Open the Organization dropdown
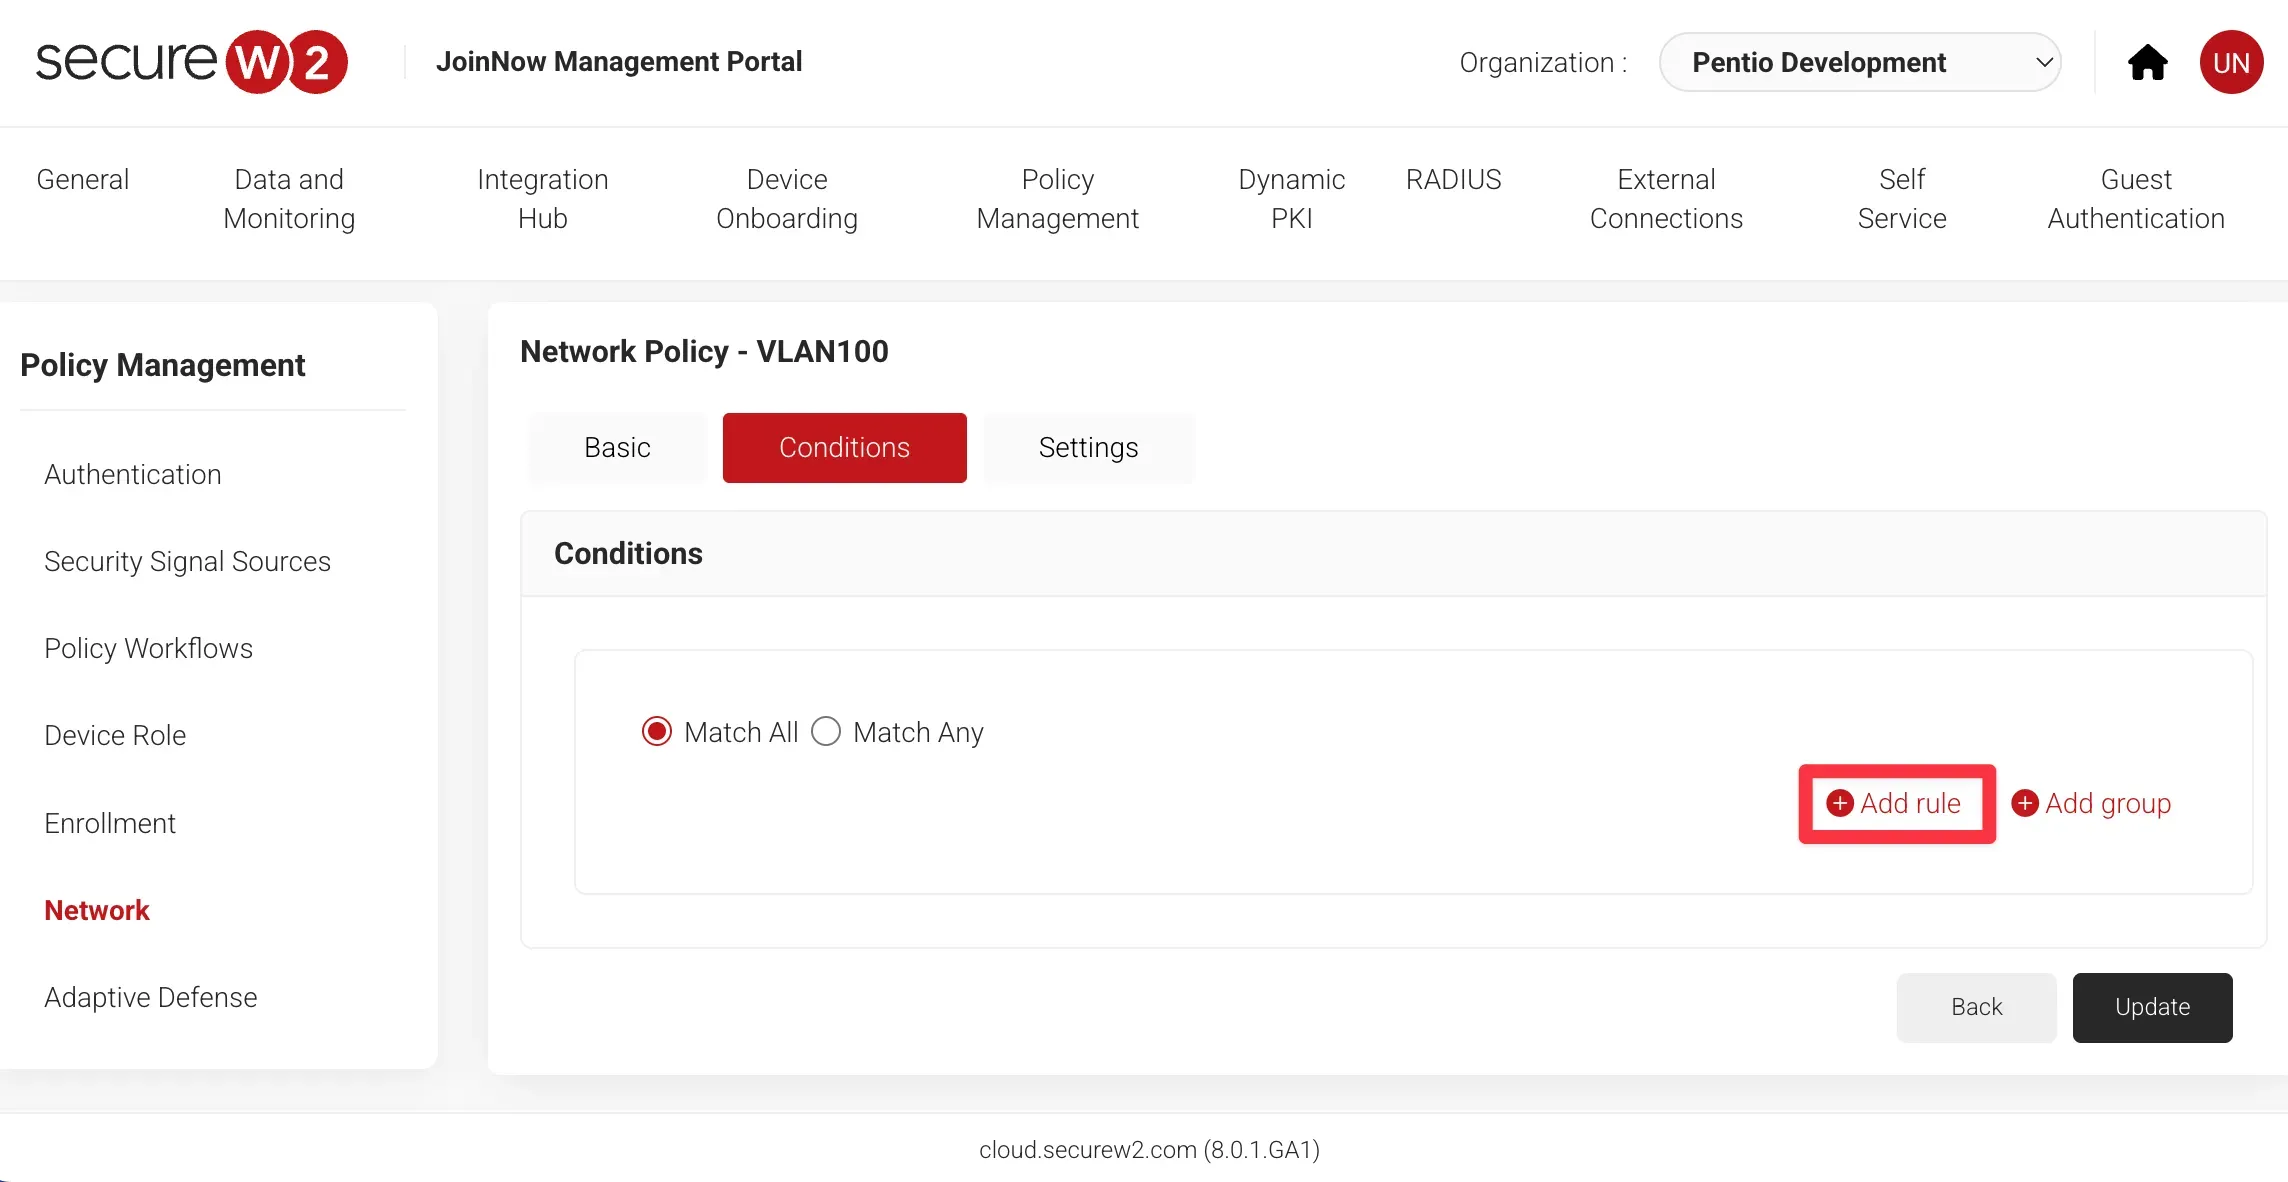This screenshot has width=2288, height=1182. coord(1859,62)
